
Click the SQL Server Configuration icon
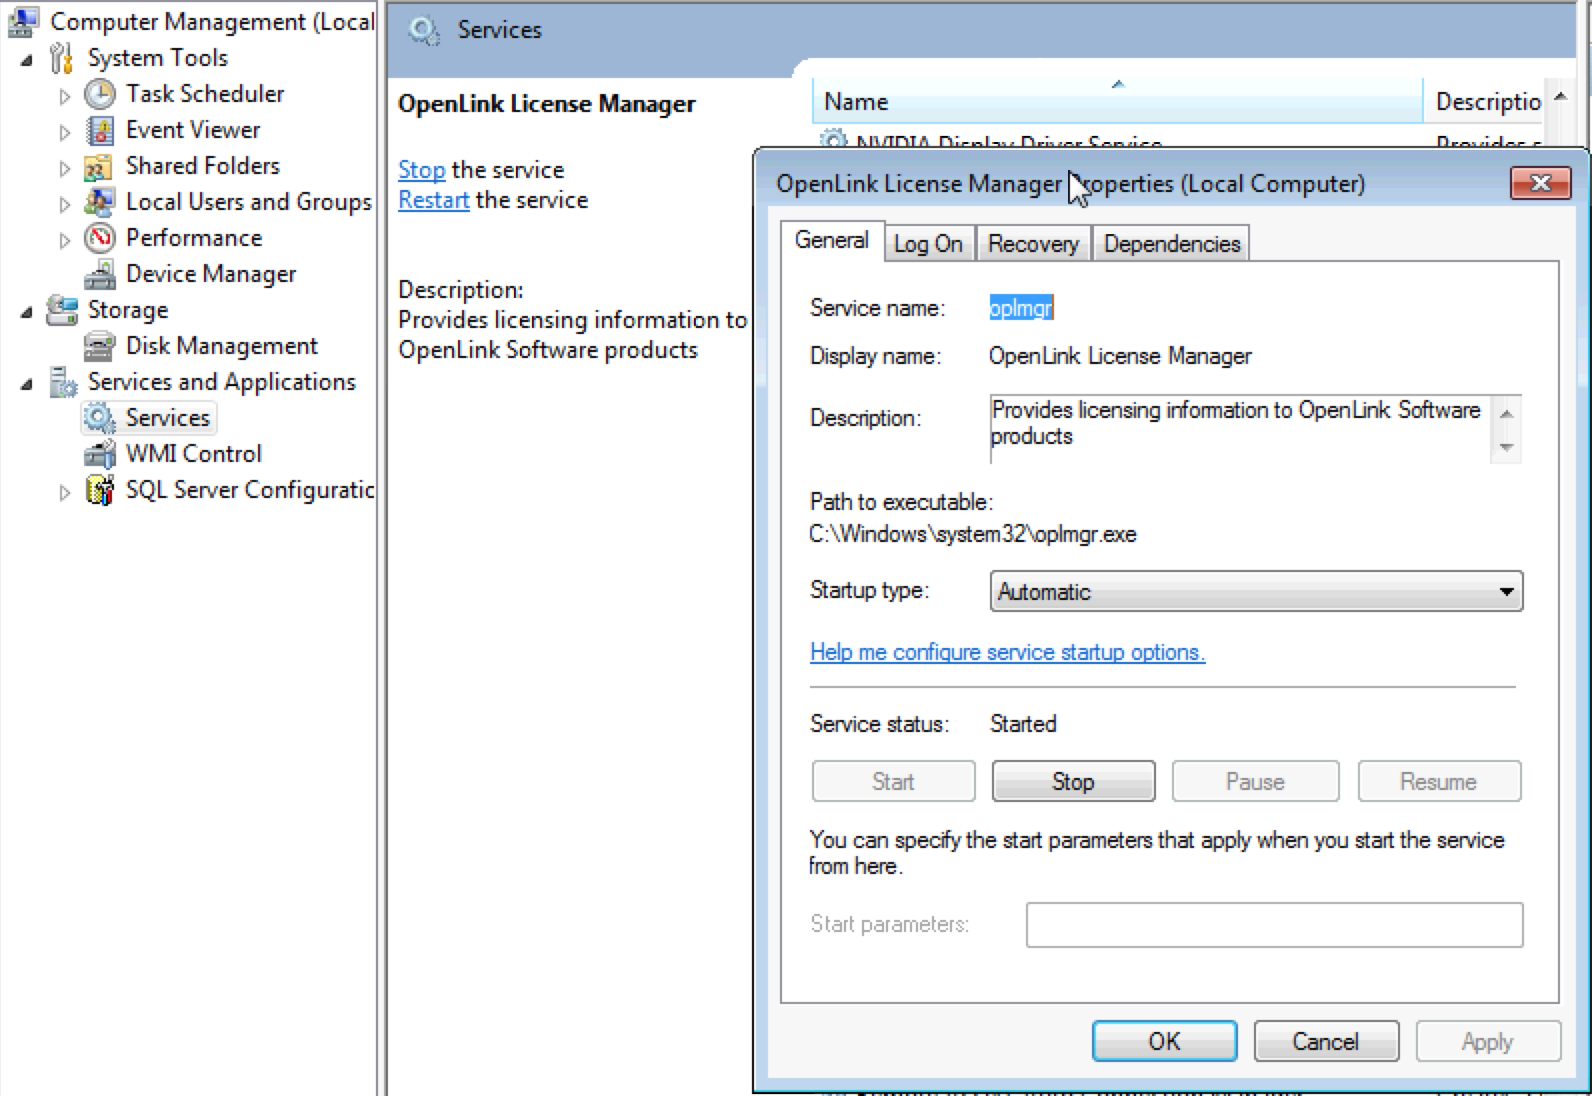tap(99, 490)
